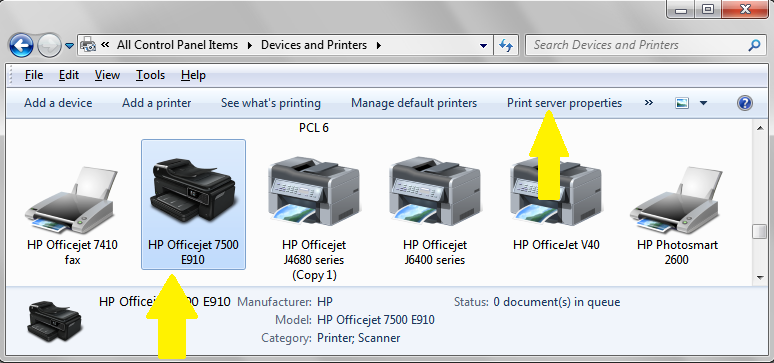The width and height of the screenshot is (774, 363).
Task: Click scrollbar down arrow in printer list
Action: click(x=760, y=278)
